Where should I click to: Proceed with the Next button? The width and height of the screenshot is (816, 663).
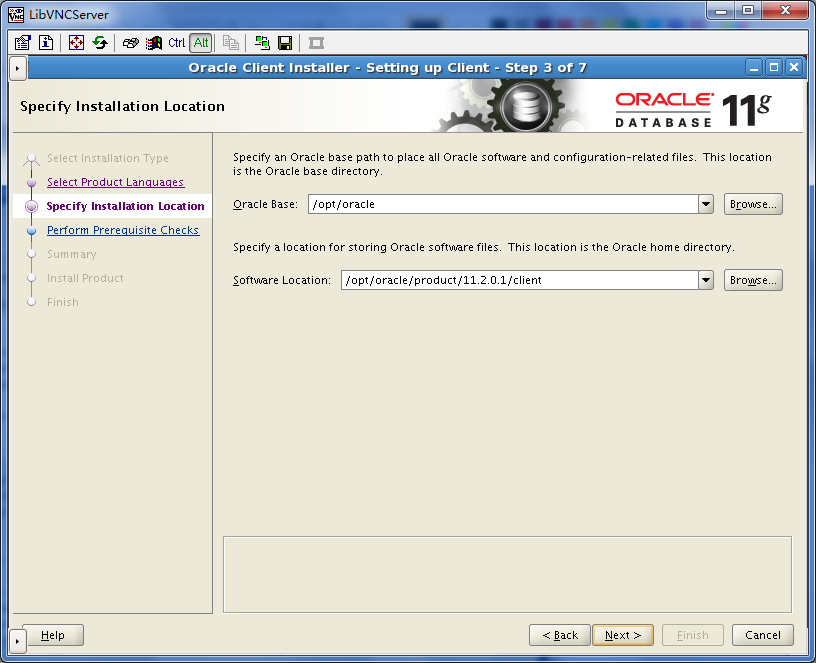(623, 635)
